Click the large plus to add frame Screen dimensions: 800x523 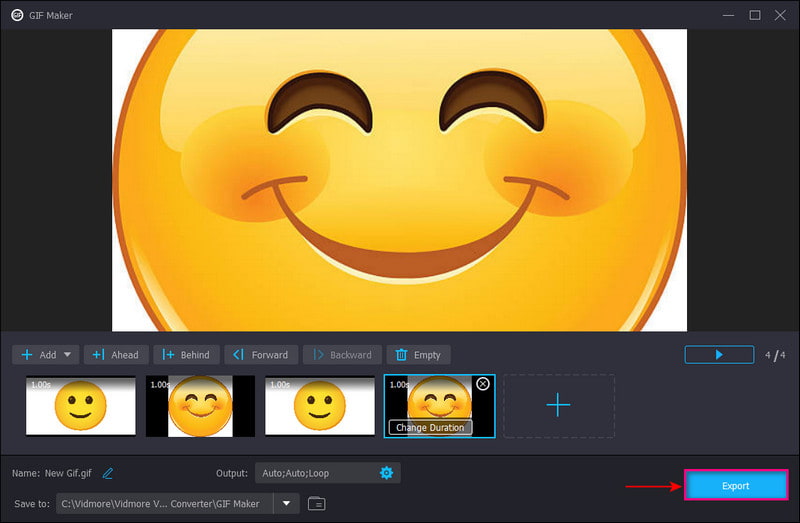[558, 405]
